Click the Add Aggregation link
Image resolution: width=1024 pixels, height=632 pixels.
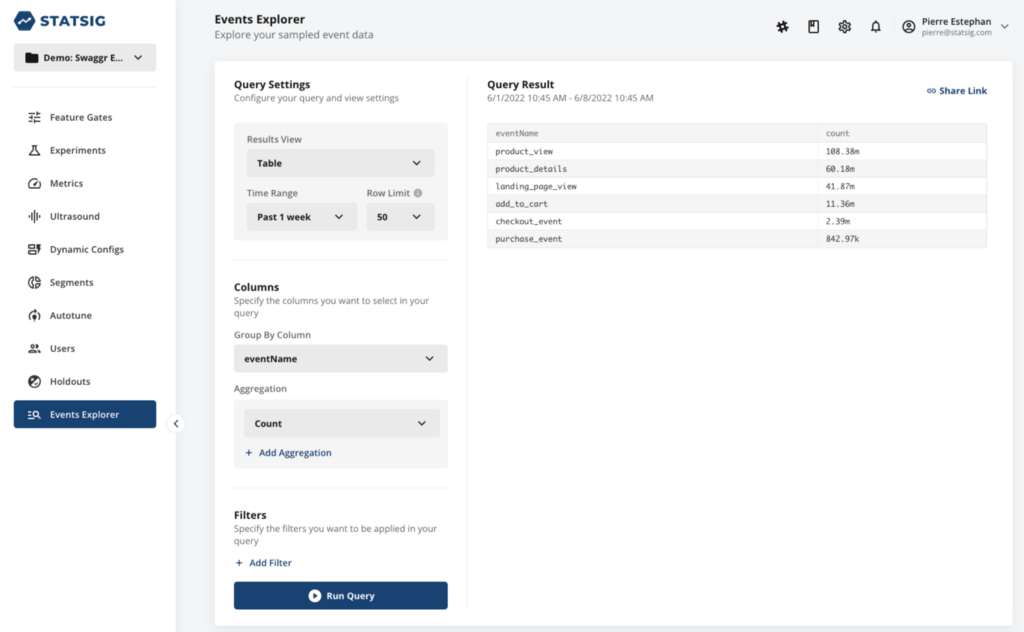click(288, 453)
